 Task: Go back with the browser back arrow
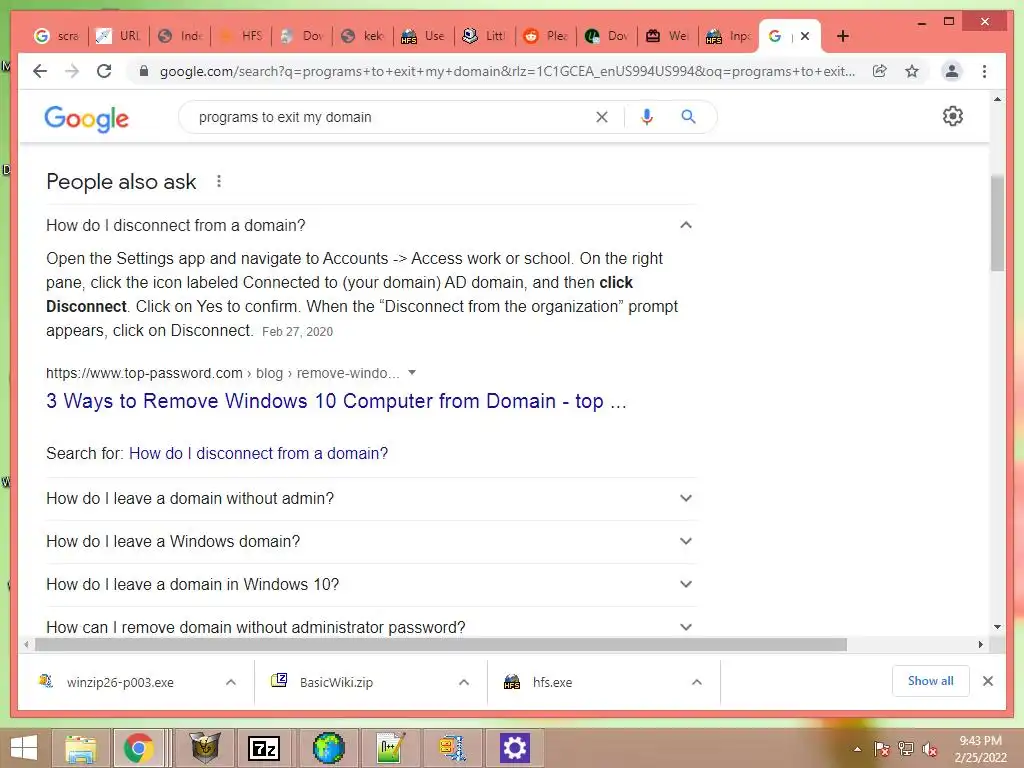(40, 71)
